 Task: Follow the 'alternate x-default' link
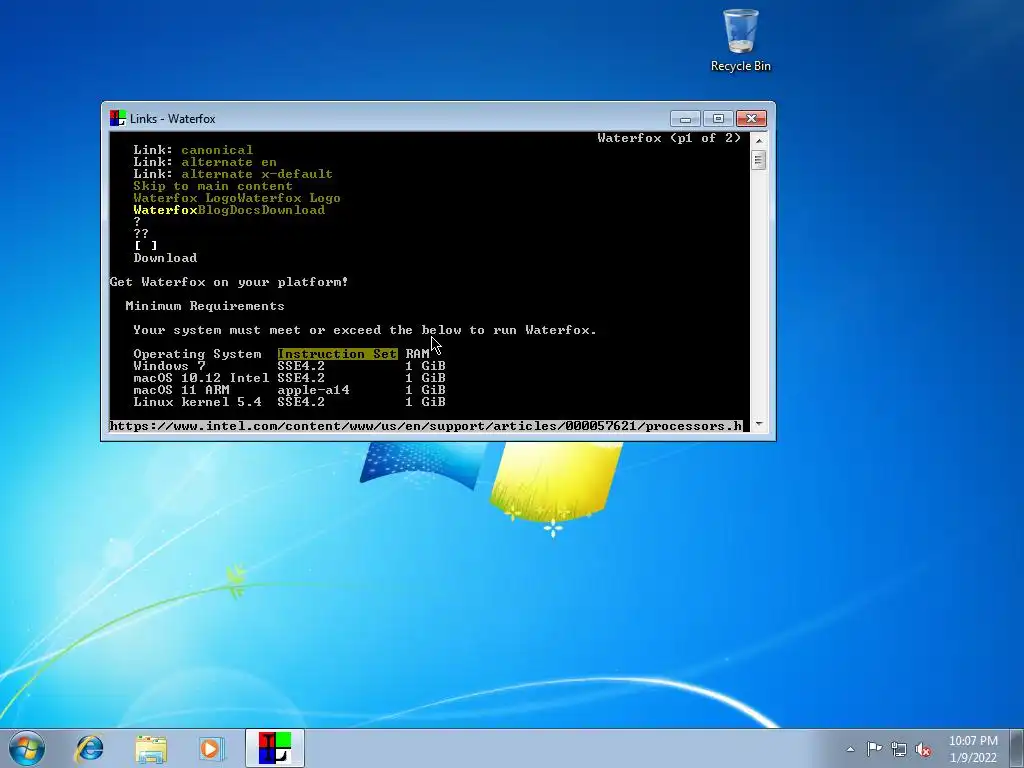[257, 174]
